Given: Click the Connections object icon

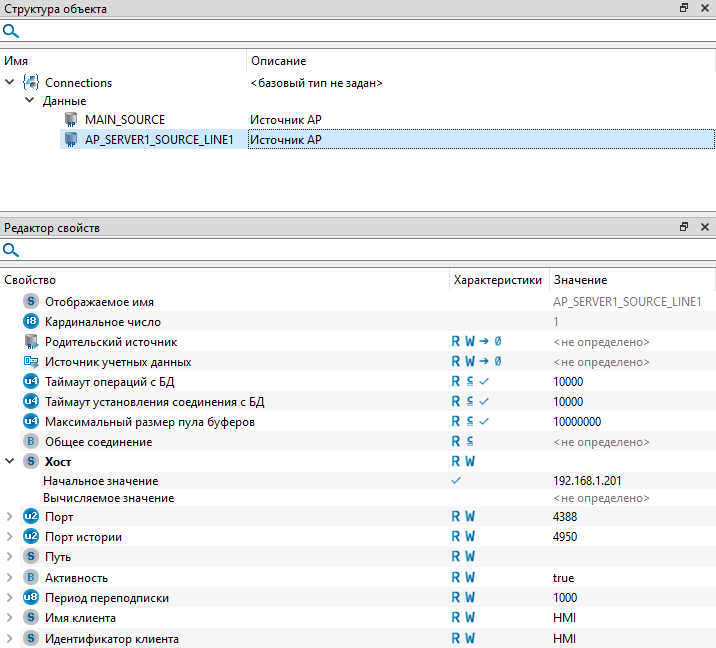Looking at the screenshot, I should click(30, 83).
